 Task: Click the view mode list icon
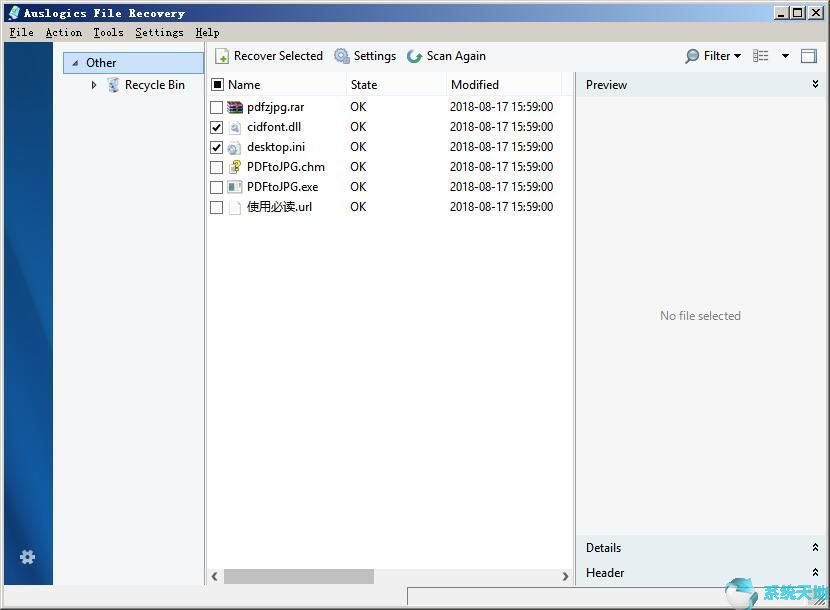click(760, 56)
